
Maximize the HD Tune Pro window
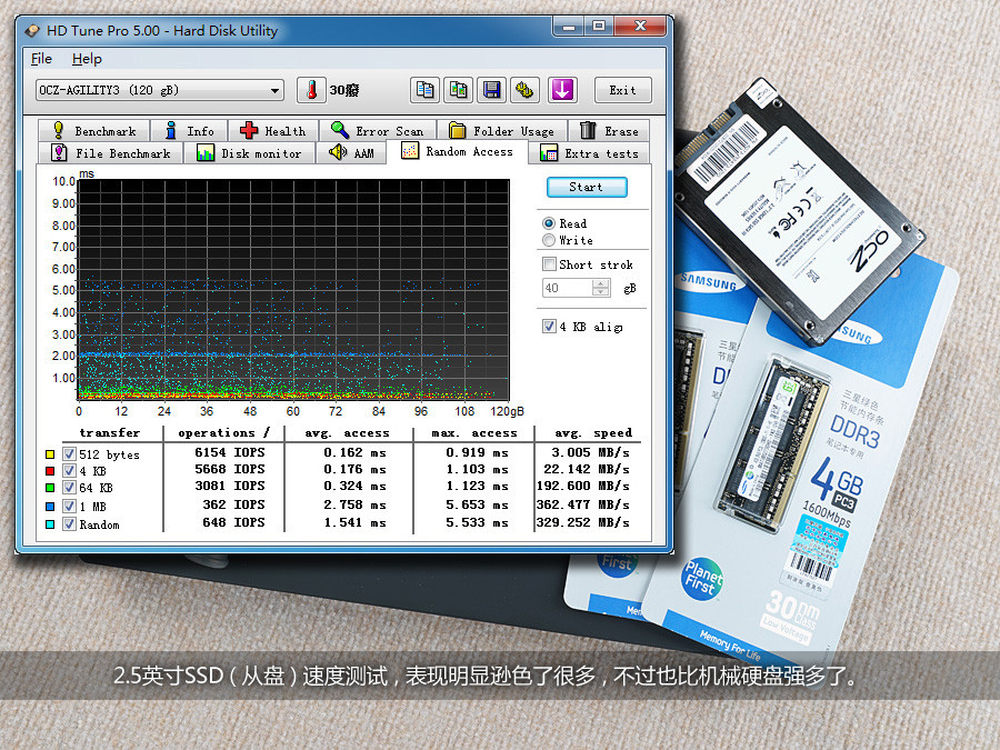pyautogui.click(x=598, y=26)
